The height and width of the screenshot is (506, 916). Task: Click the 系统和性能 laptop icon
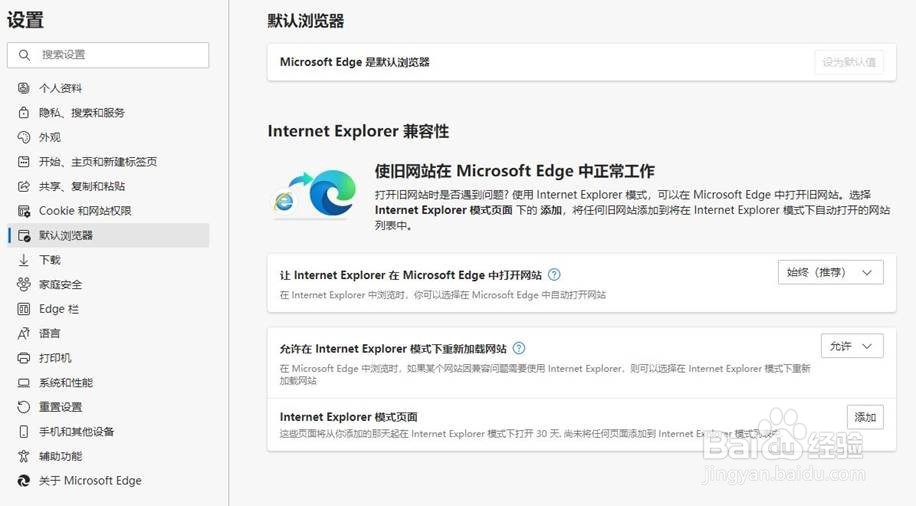(x=23, y=383)
